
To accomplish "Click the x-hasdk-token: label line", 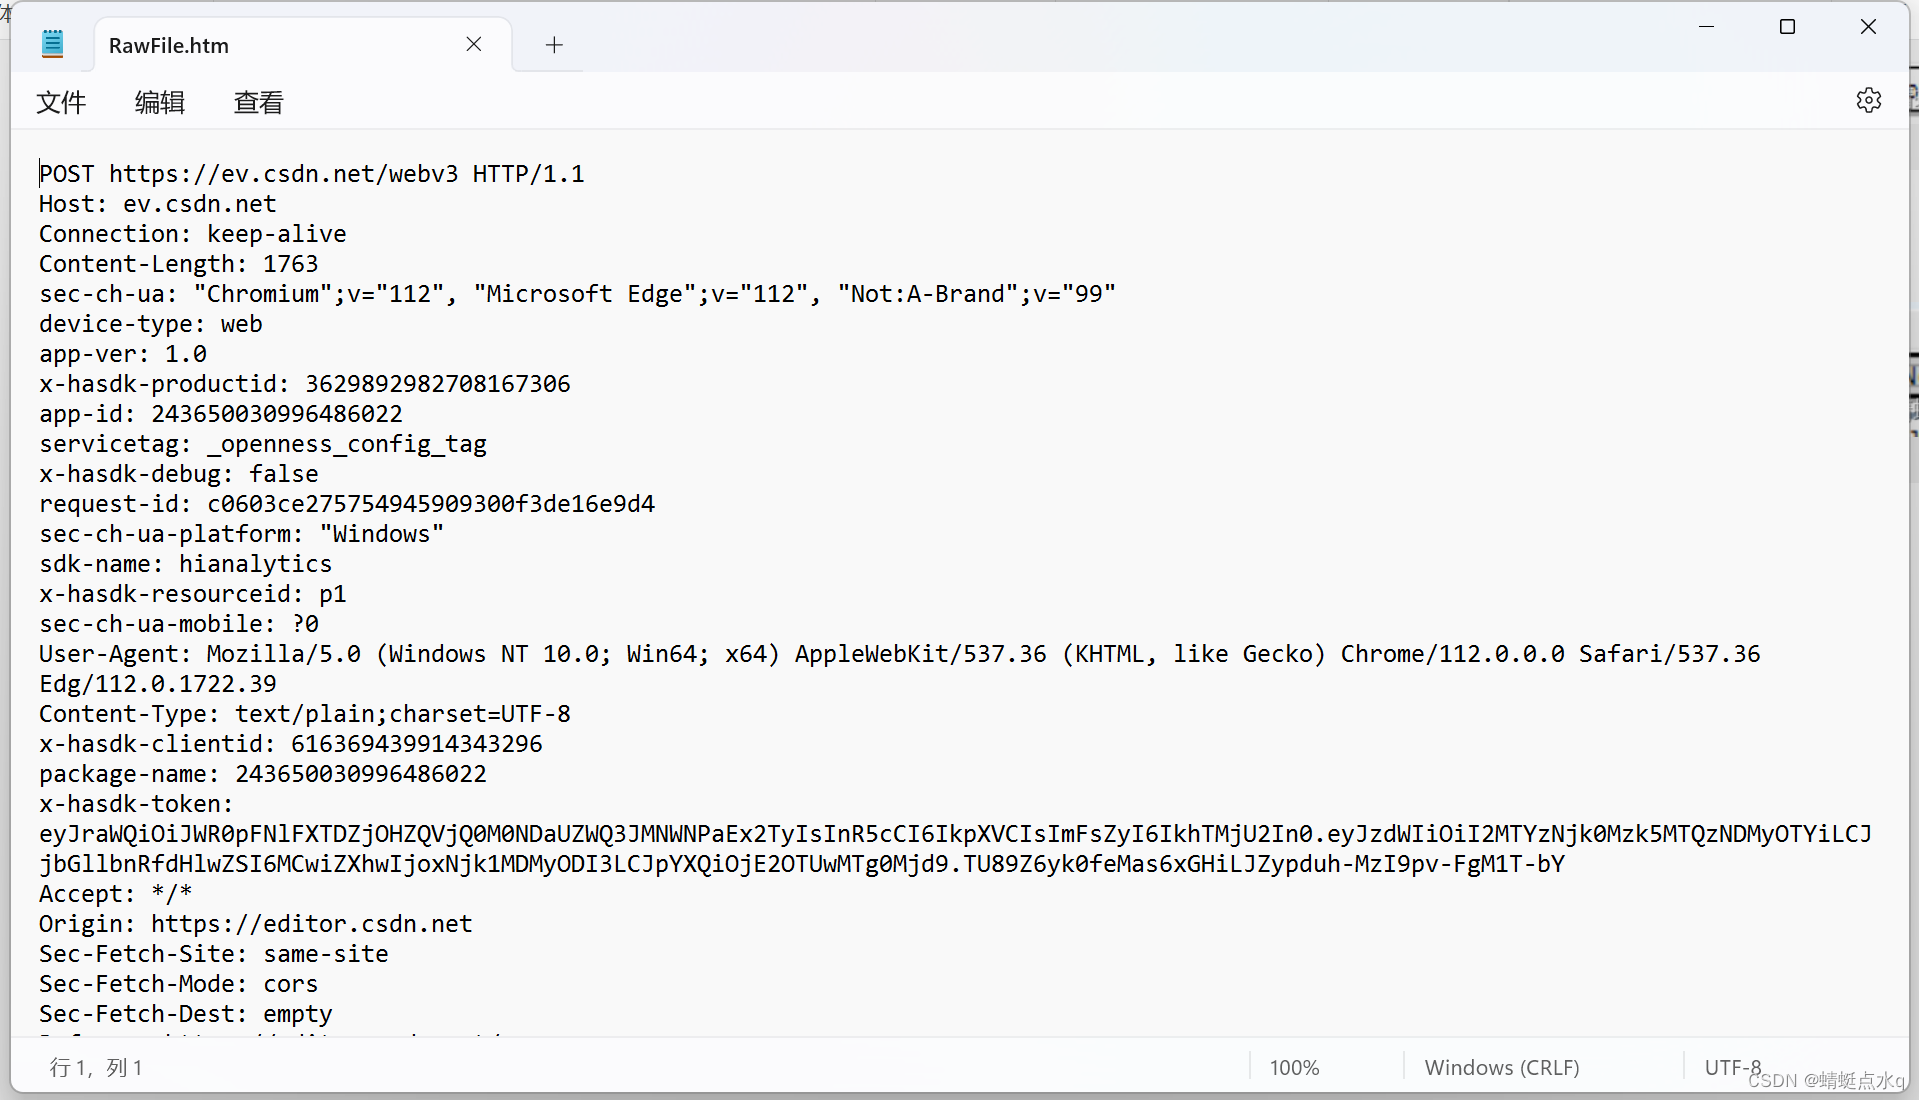I will point(136,804).
